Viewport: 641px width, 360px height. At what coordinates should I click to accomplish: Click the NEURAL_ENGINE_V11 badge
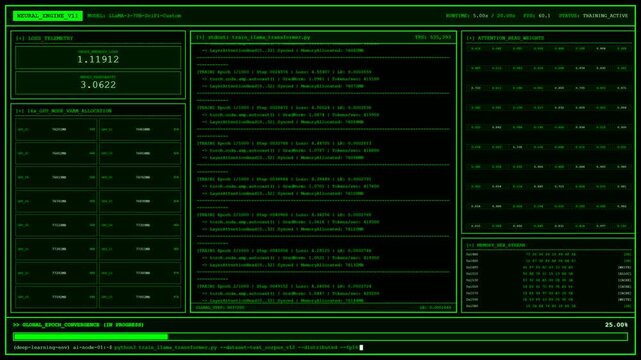[47, 16]
